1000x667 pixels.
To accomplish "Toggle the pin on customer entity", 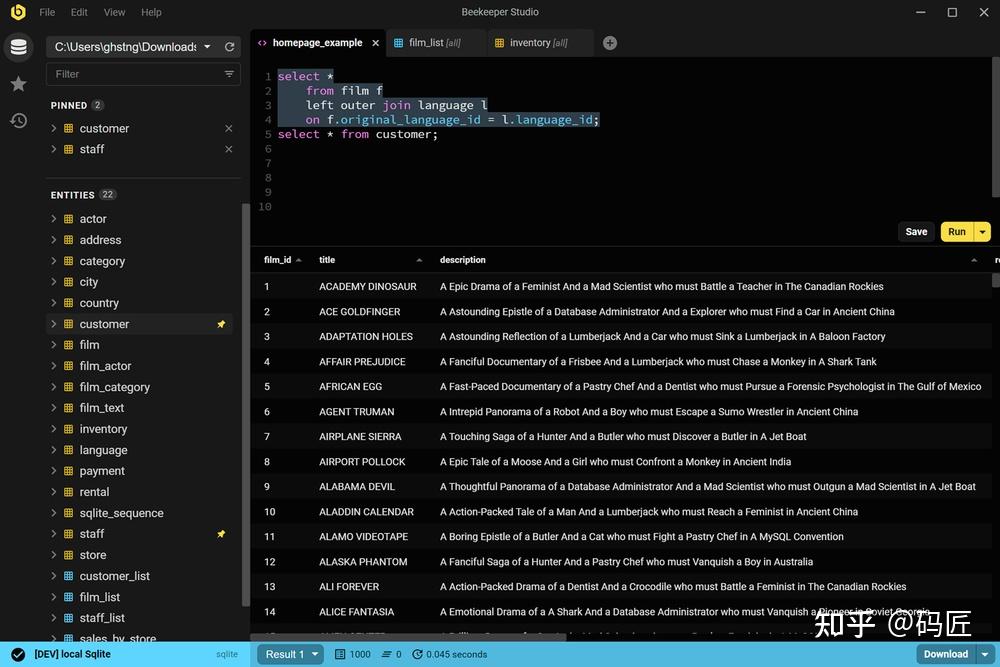I will tap(221, 324).
